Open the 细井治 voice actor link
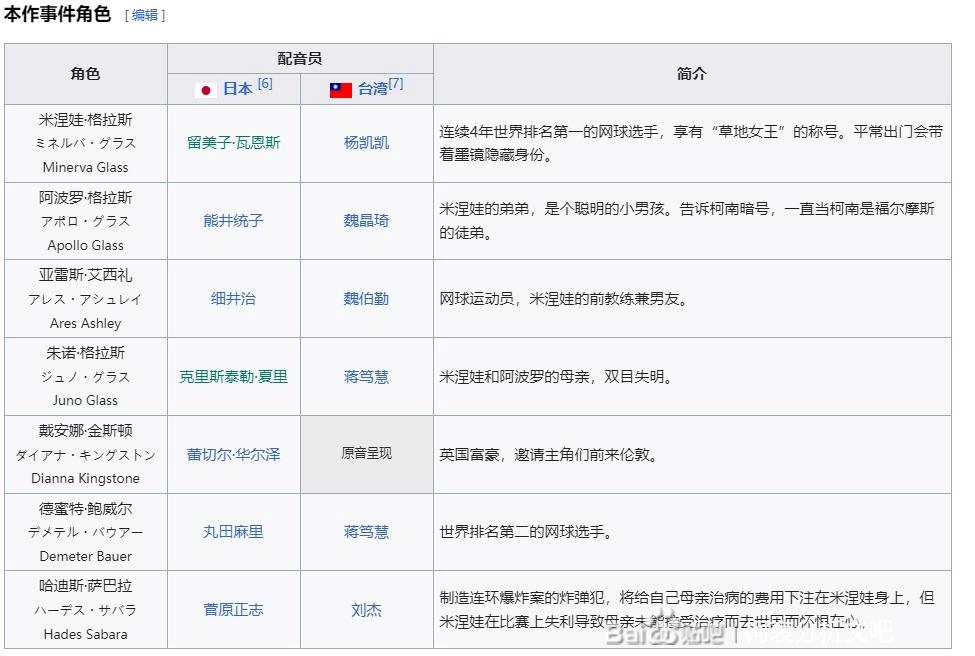The width and height of the screenshot is (975, 656). click(x=233, y=299)
